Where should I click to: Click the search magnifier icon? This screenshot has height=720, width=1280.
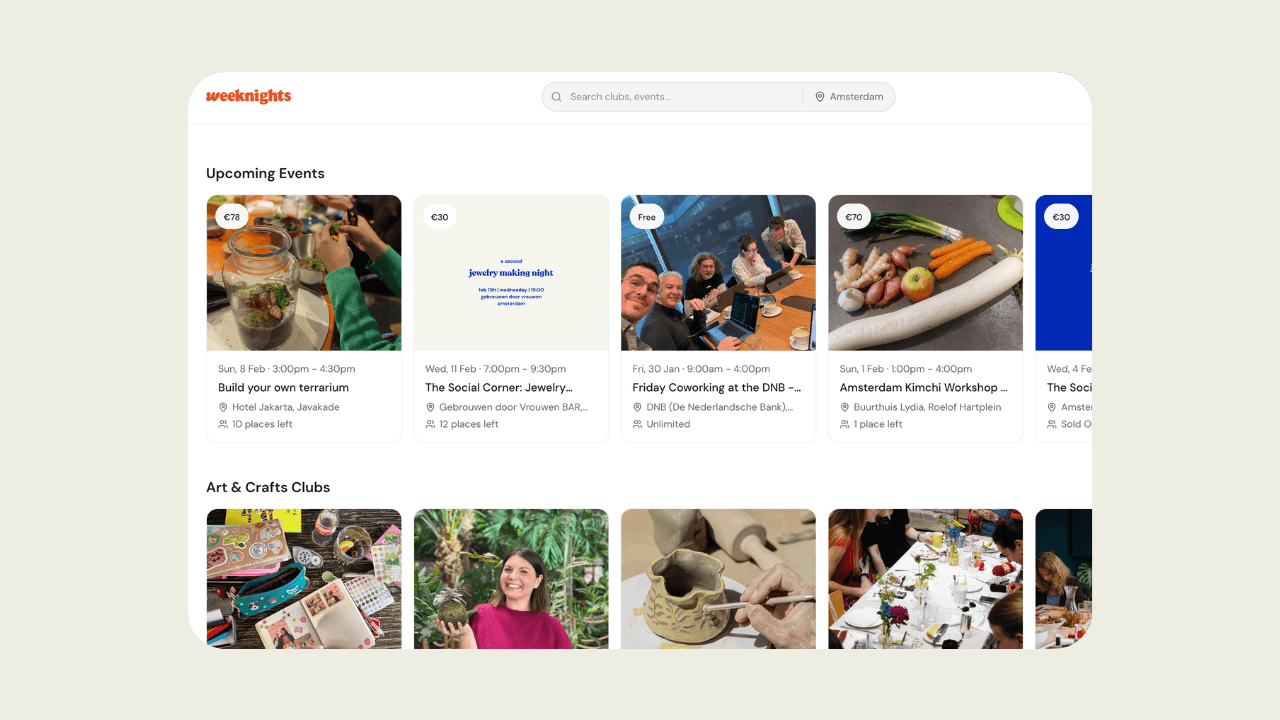(x=556, y=97)
